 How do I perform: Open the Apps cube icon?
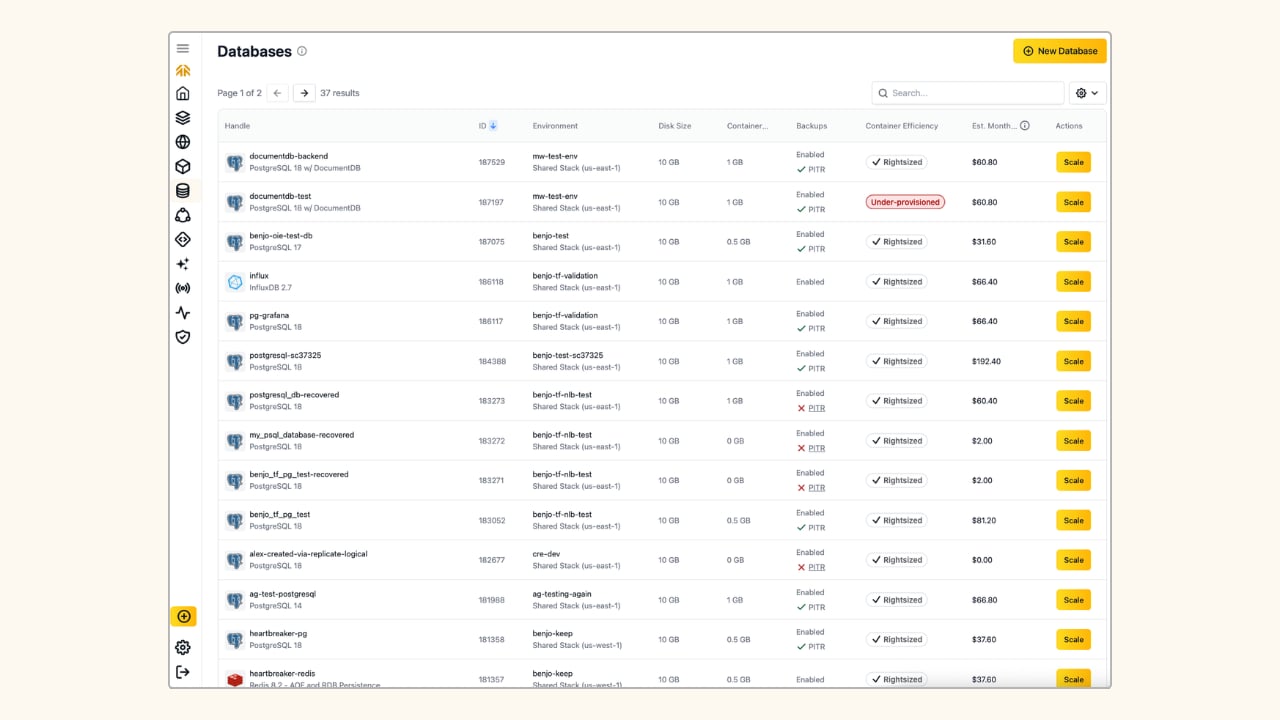click(x=183, y=166)
